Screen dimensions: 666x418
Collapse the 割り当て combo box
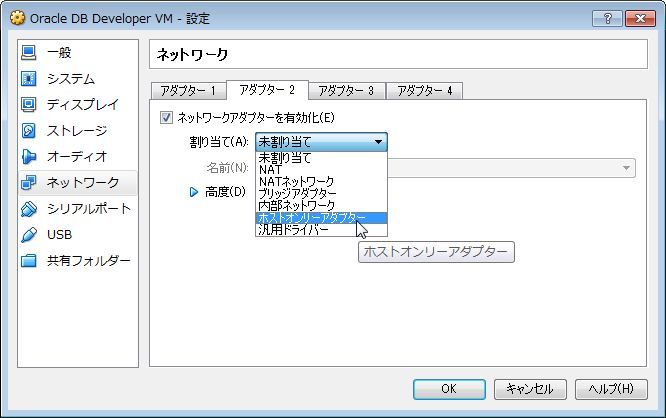point(321,142)
